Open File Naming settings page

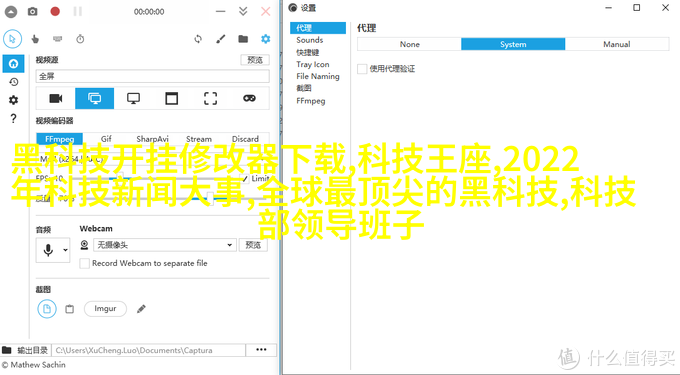pos(318,76)
